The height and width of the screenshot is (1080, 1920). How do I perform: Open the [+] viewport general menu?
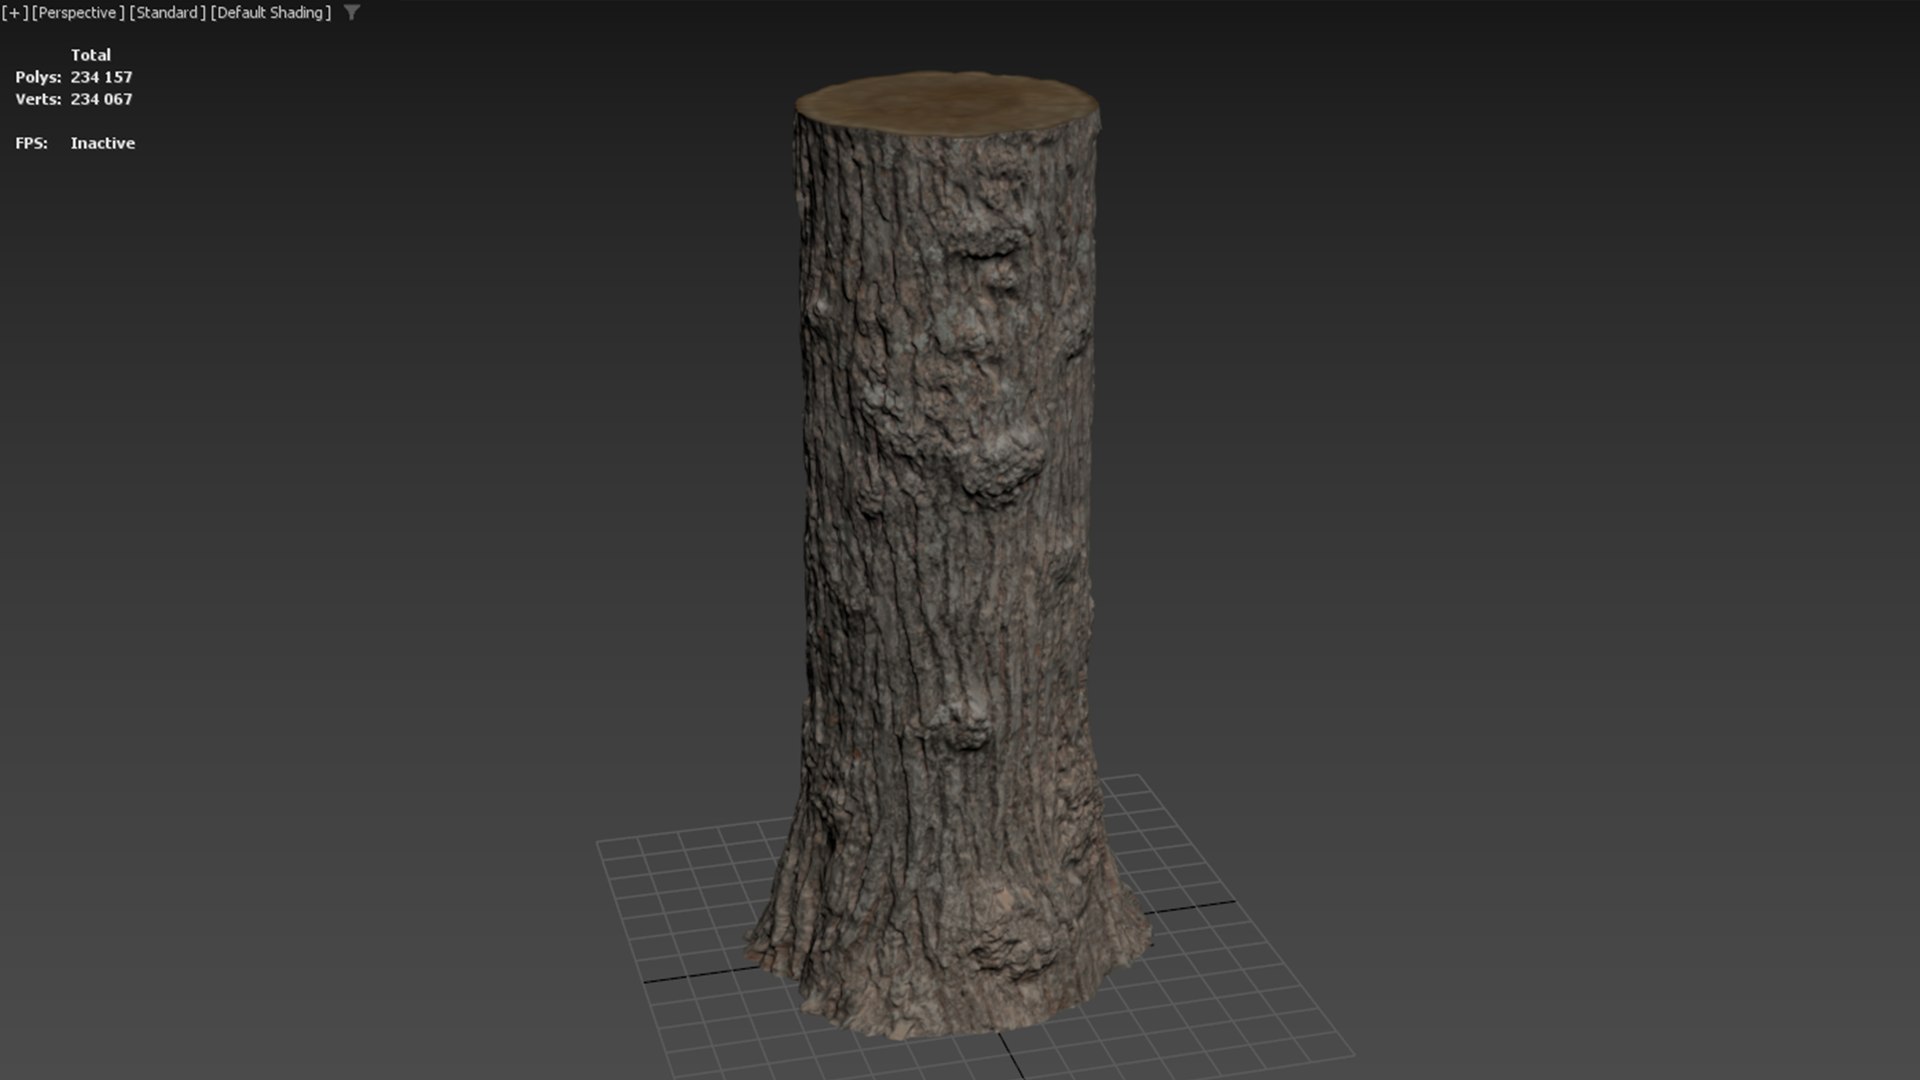(x=15, y=13)
